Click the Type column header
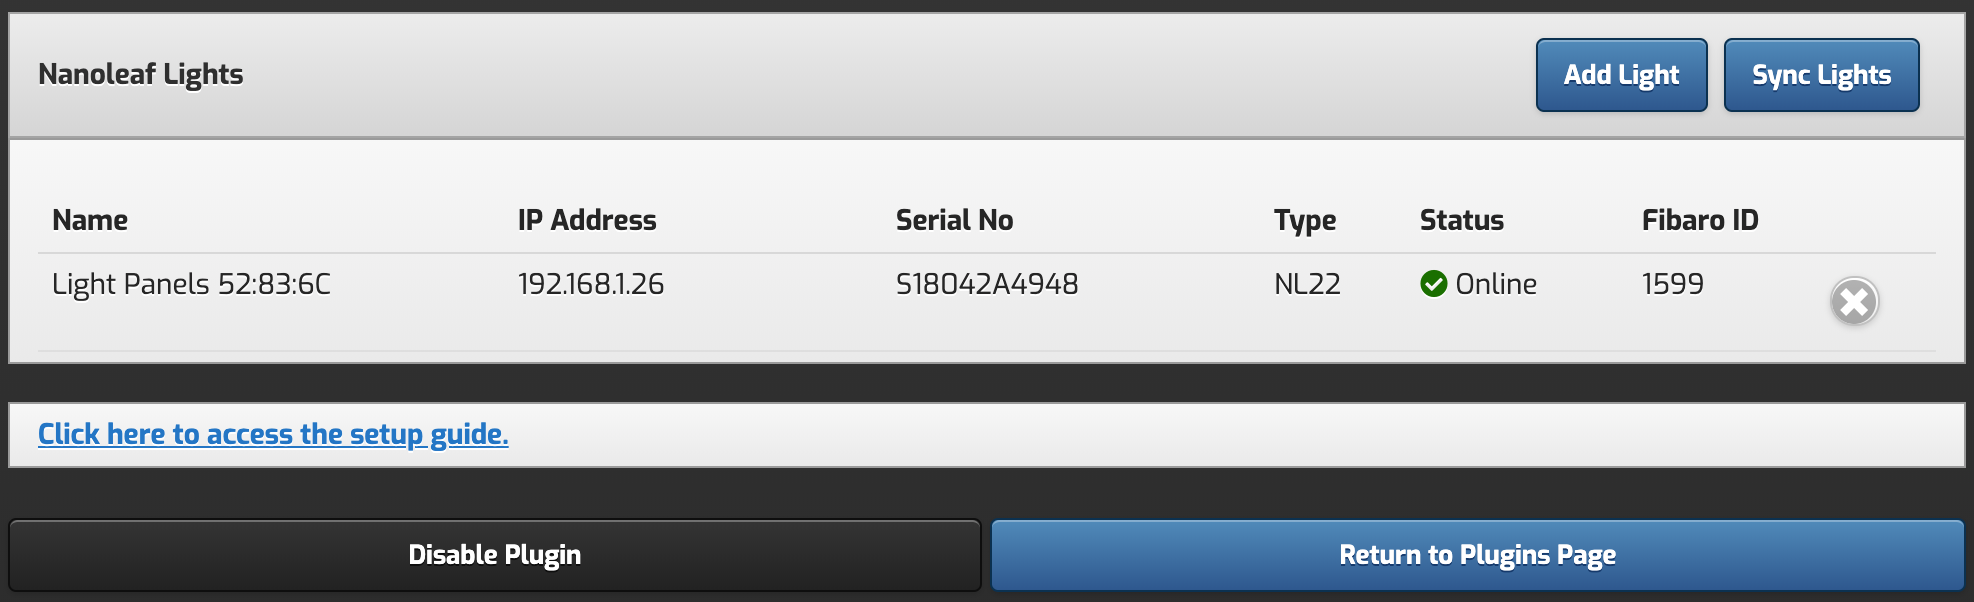Image resolution: width=1974 pixels, height=602 pixels. click(x=1305, y=221)
